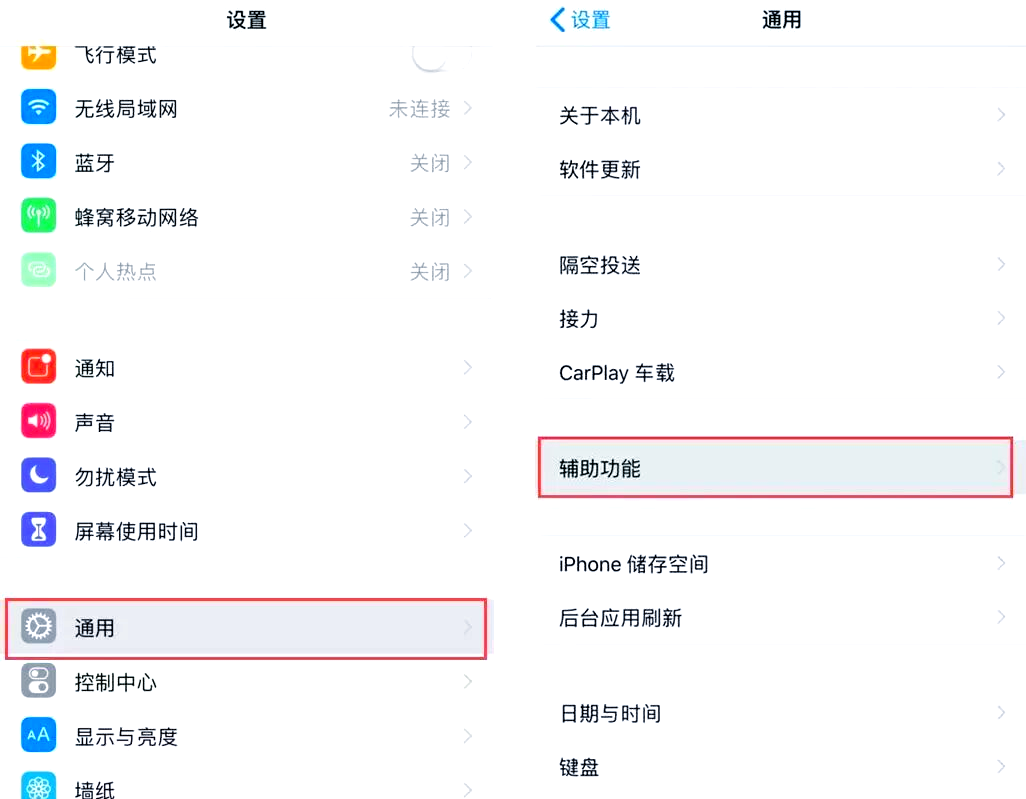This screenshot has width=1026, height=799.
Task: Tap the blue Wi-Fi (无线局域网) icon
Action: (38, 108)
